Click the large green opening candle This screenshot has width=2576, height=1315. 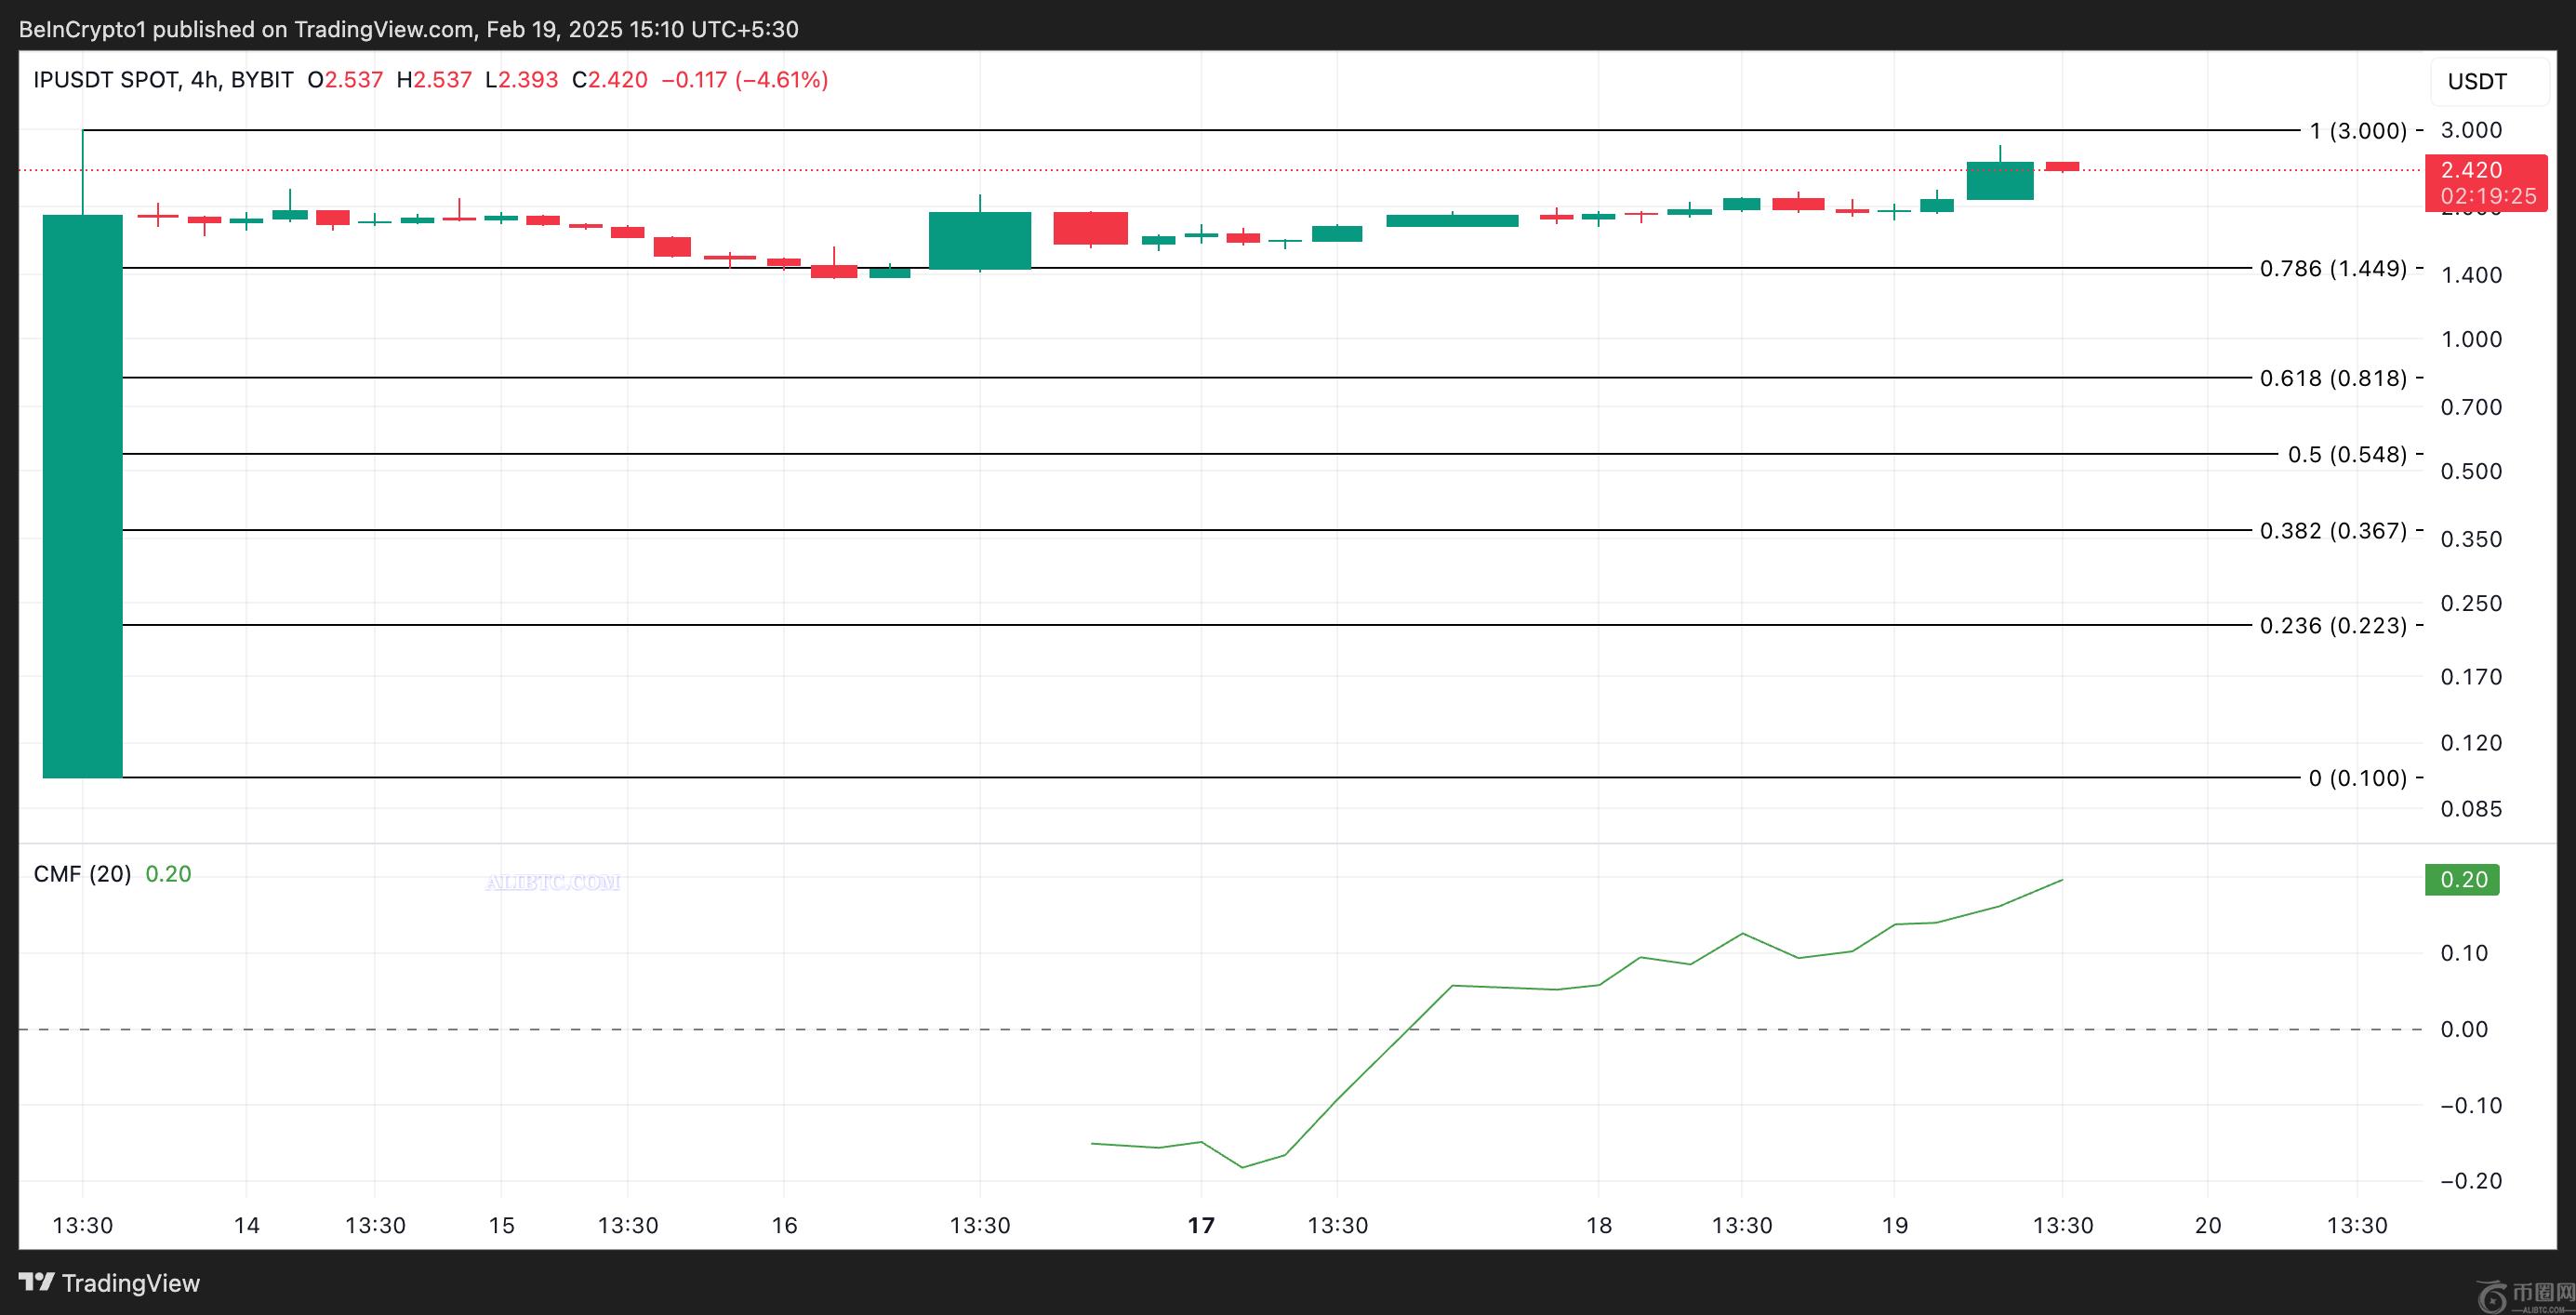pos(82,495)
